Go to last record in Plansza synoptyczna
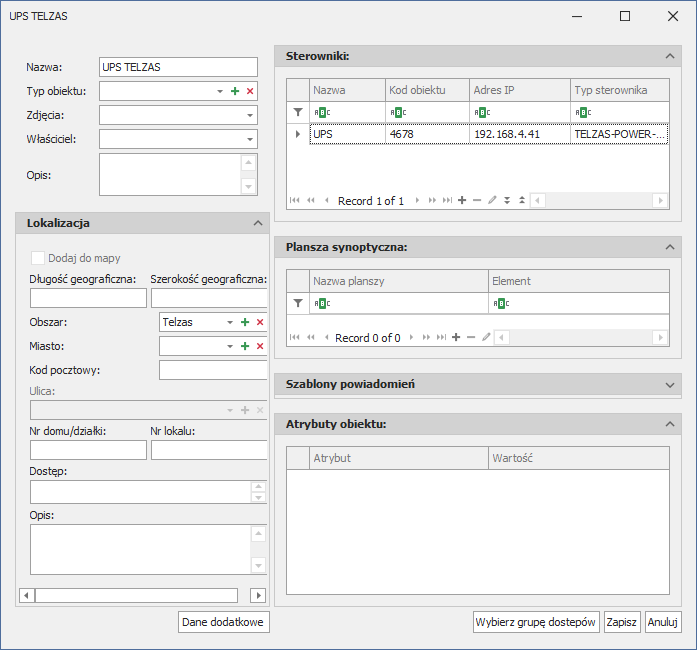Viewport: 697px width, 650px height. coord(441,337)
